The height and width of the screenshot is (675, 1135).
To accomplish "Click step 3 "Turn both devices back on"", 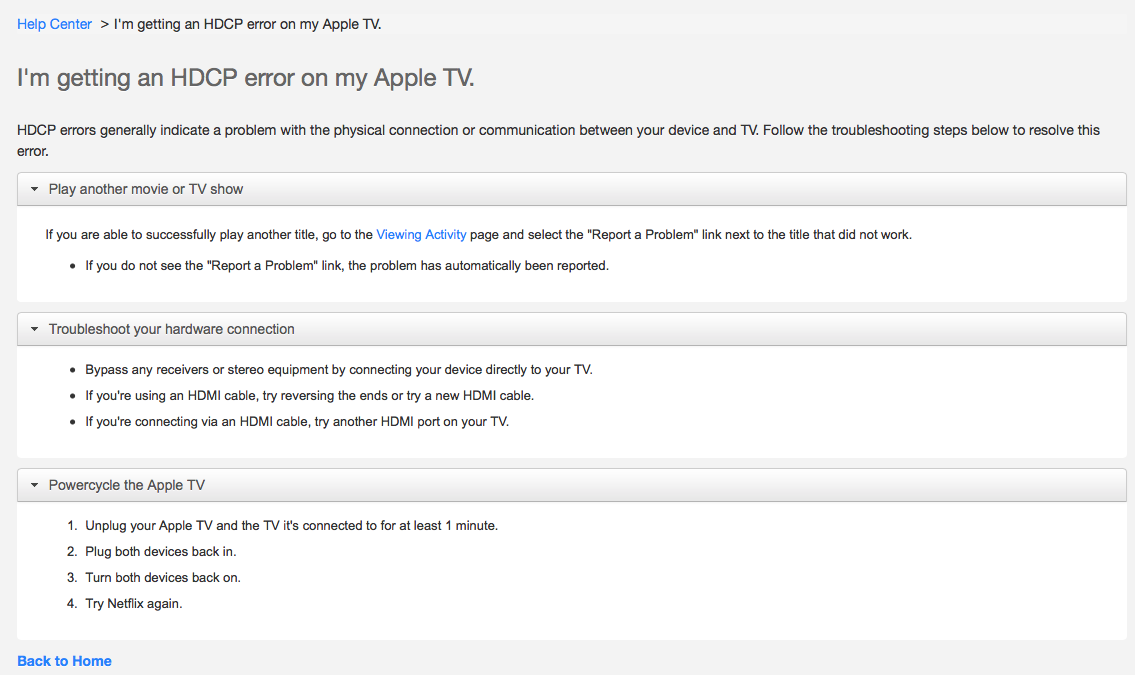I will tap(163, 578).
